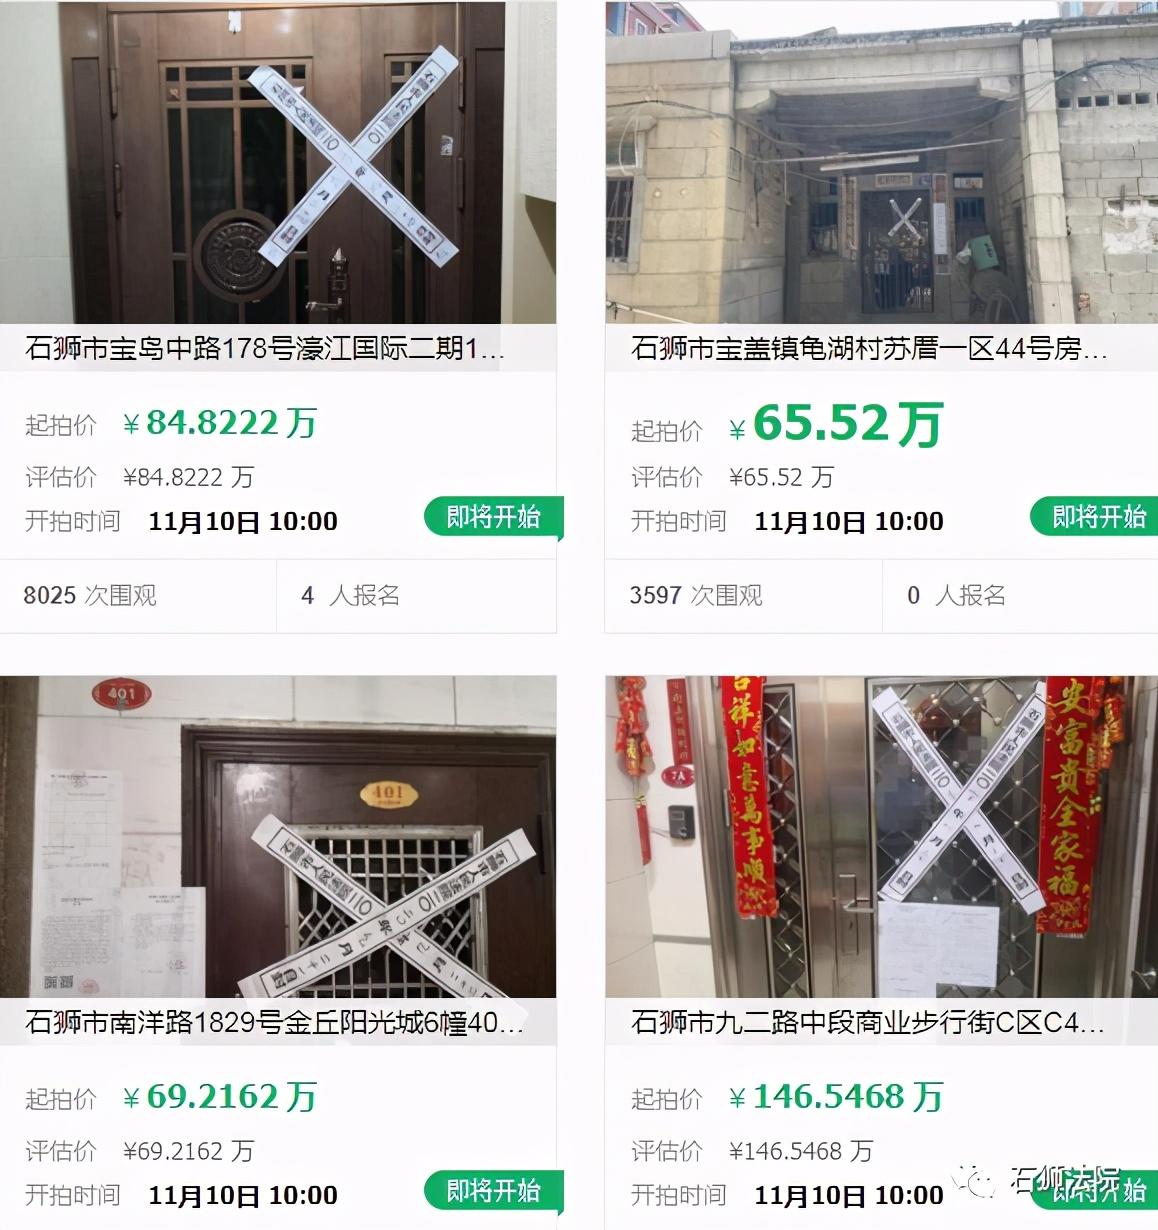
Task: Select the 84.8222万 starting price
Action: pyautogui.click(x=220, y=423)
